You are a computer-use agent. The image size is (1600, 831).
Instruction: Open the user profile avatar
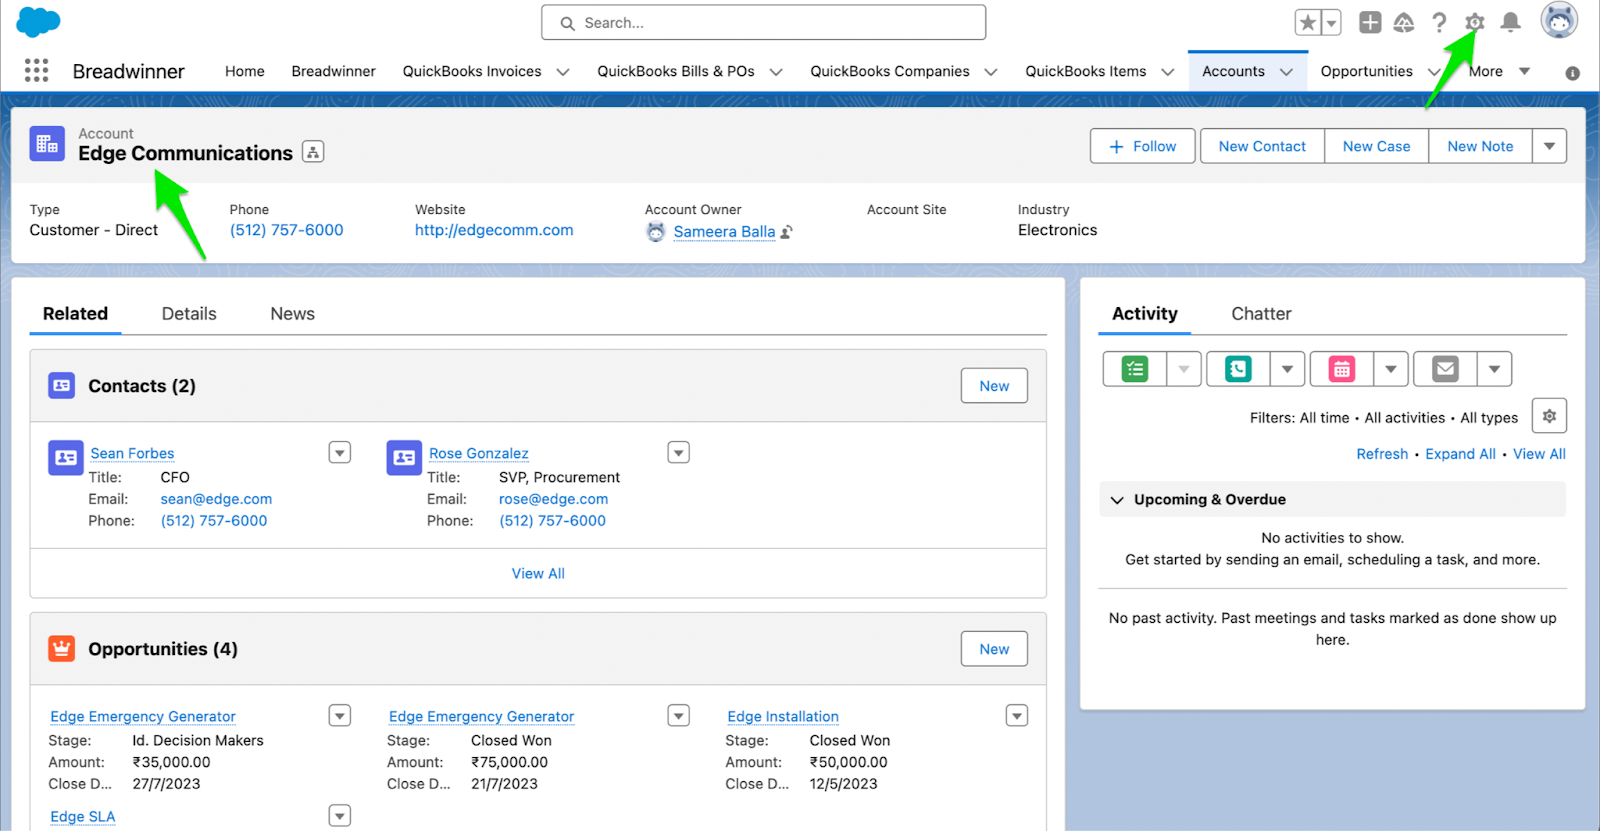(1559, 20)
